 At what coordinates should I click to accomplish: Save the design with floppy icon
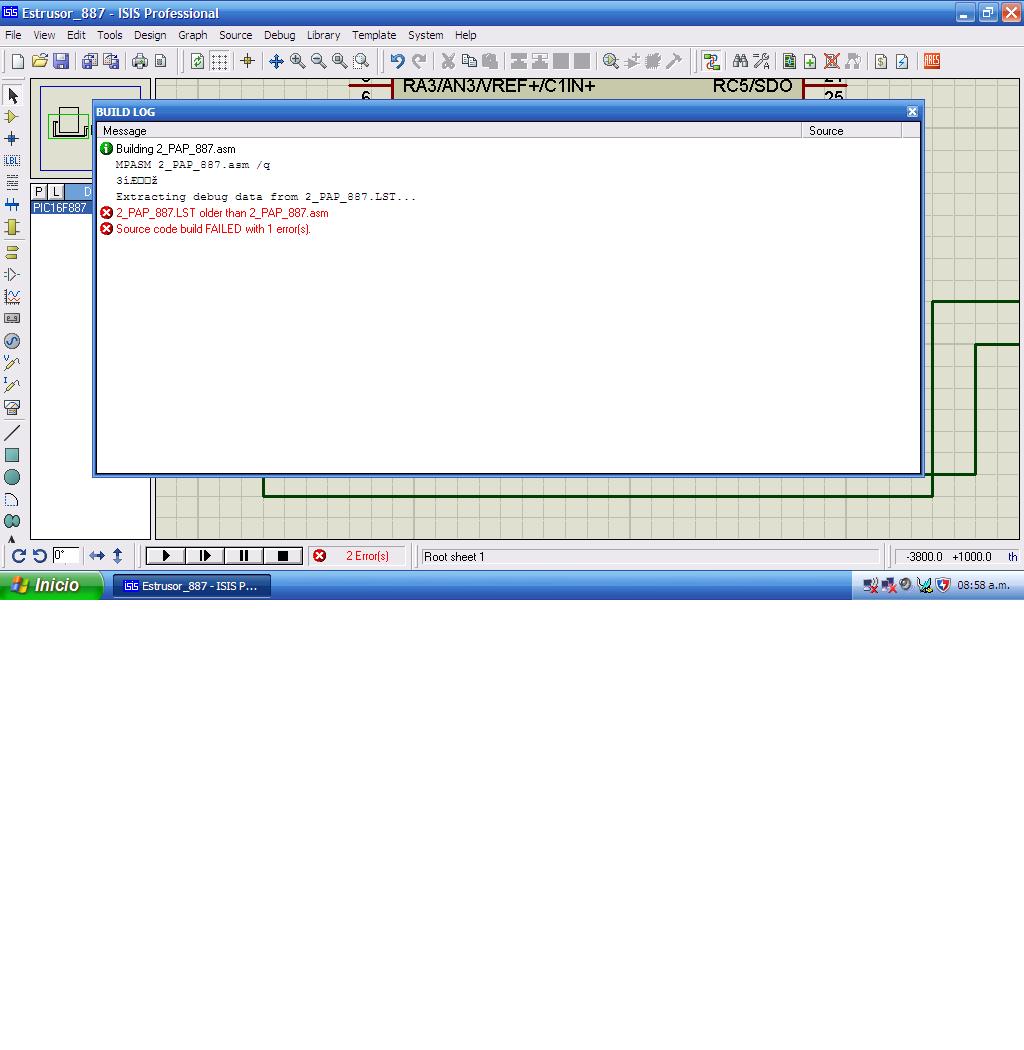pos(61,62)
